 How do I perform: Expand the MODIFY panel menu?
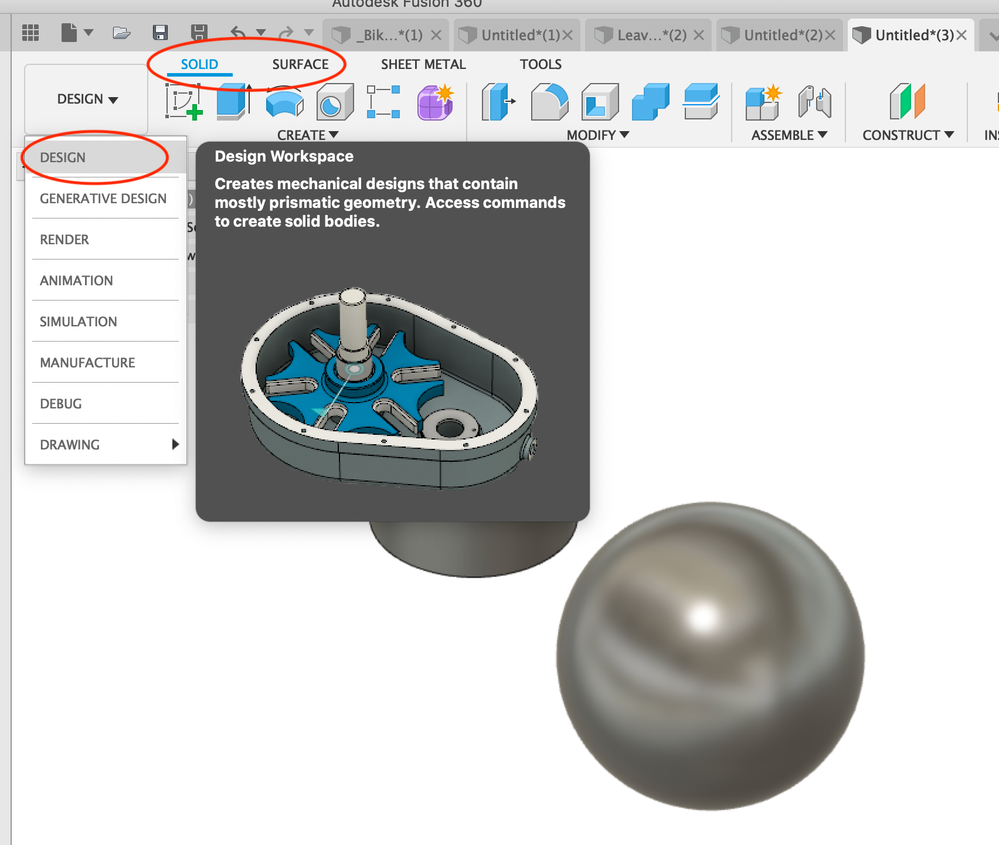pos(598,135)
